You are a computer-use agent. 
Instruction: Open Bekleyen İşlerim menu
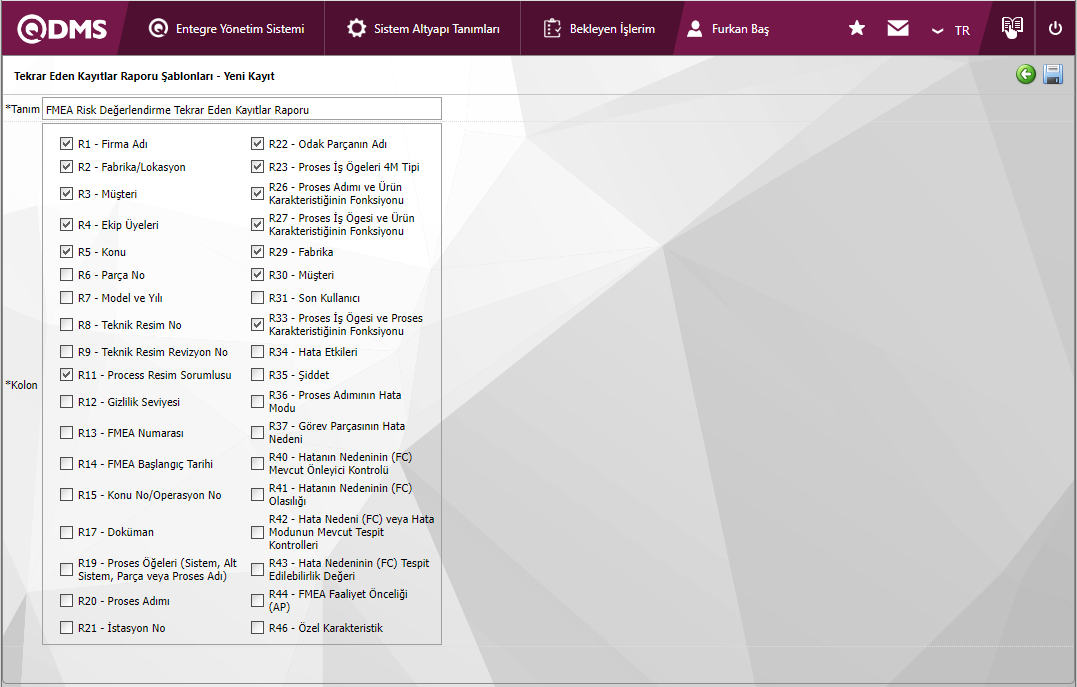pyautogui.click(x=600, y=29)
